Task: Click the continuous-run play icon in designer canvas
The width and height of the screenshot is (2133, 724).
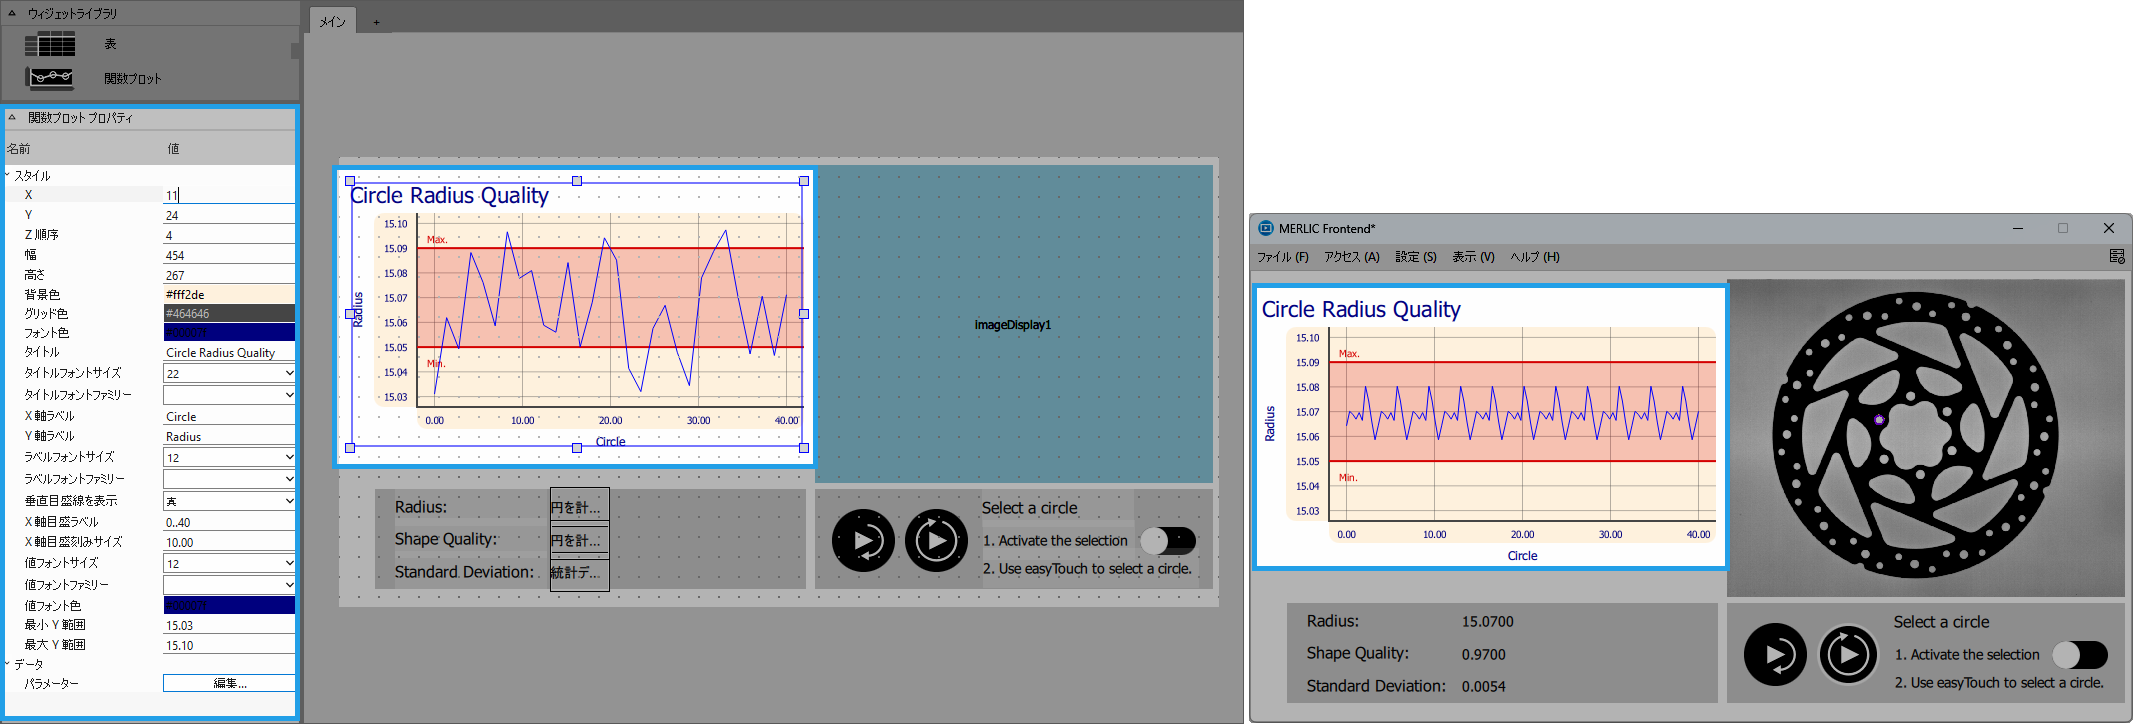Action: pos(936,541)
